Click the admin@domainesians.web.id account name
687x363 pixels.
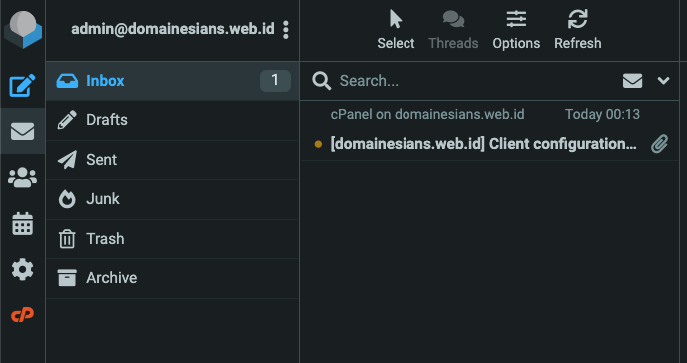tap(173, 29)
